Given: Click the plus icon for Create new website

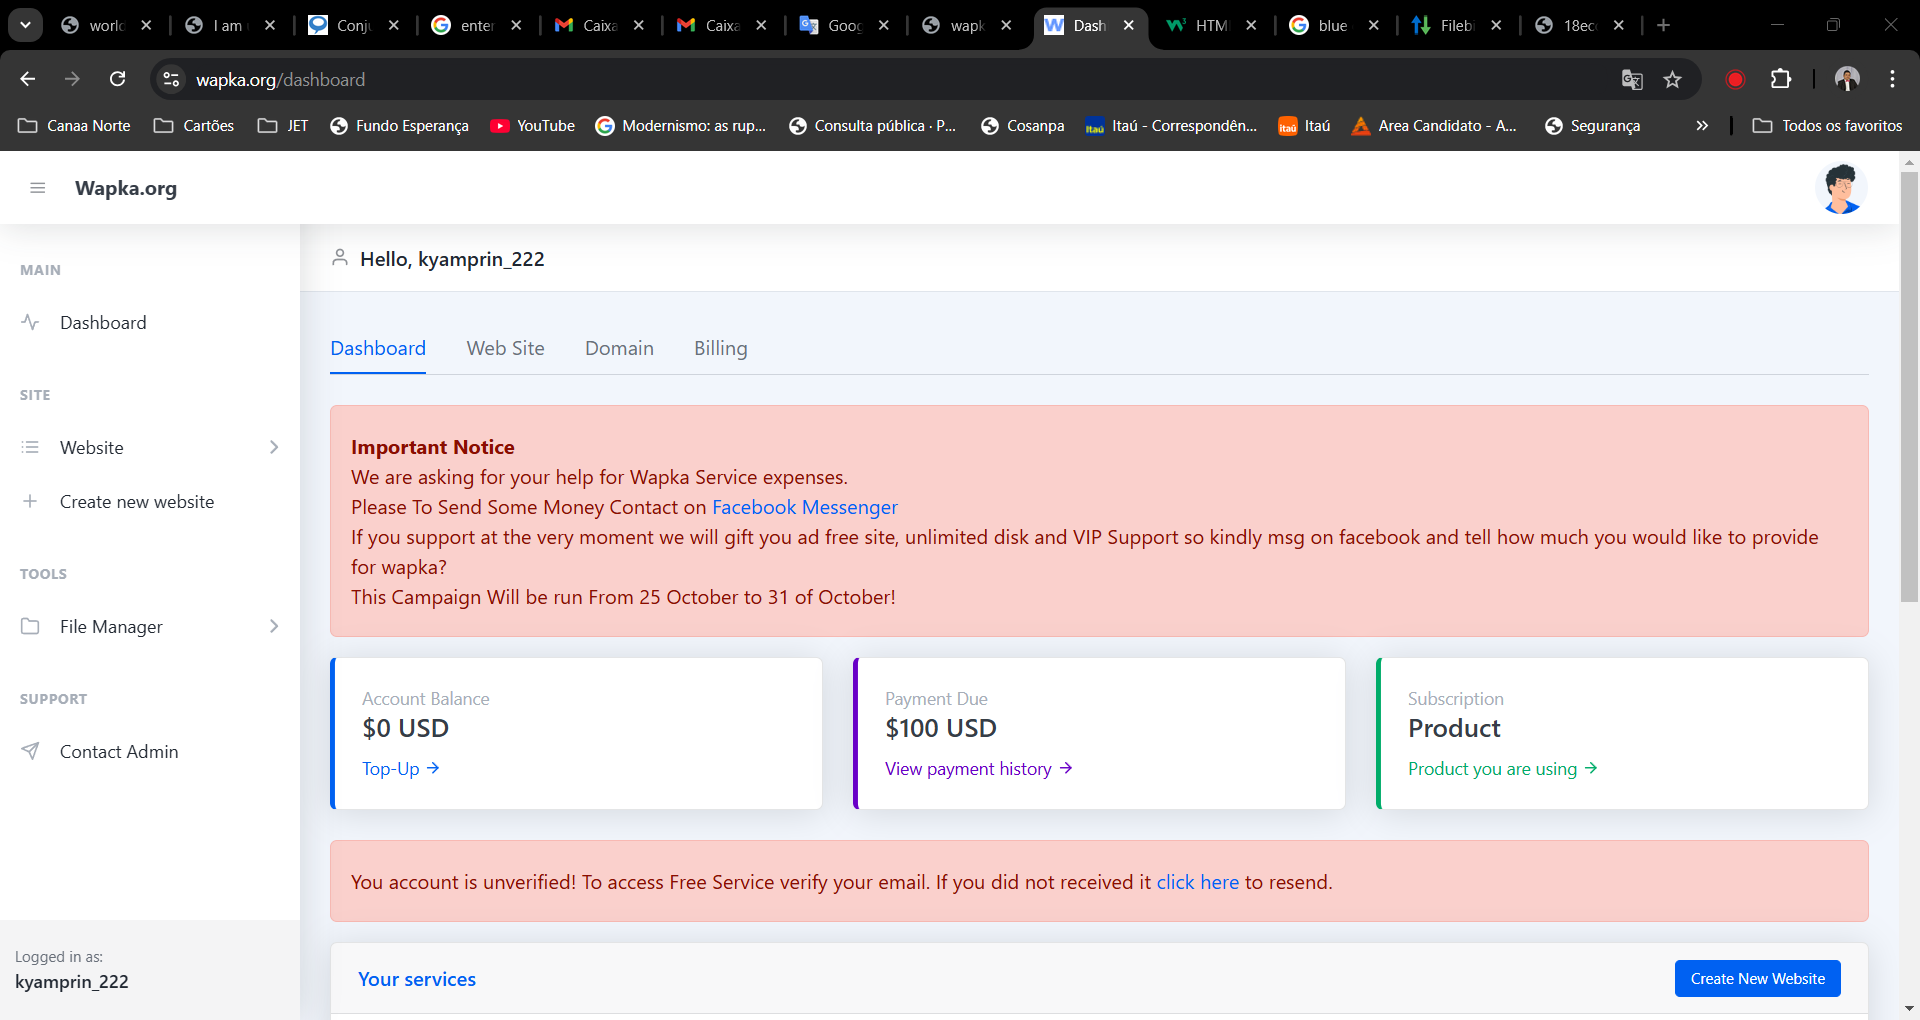Looking at the screenshot, I should click(x=30, y=501).
